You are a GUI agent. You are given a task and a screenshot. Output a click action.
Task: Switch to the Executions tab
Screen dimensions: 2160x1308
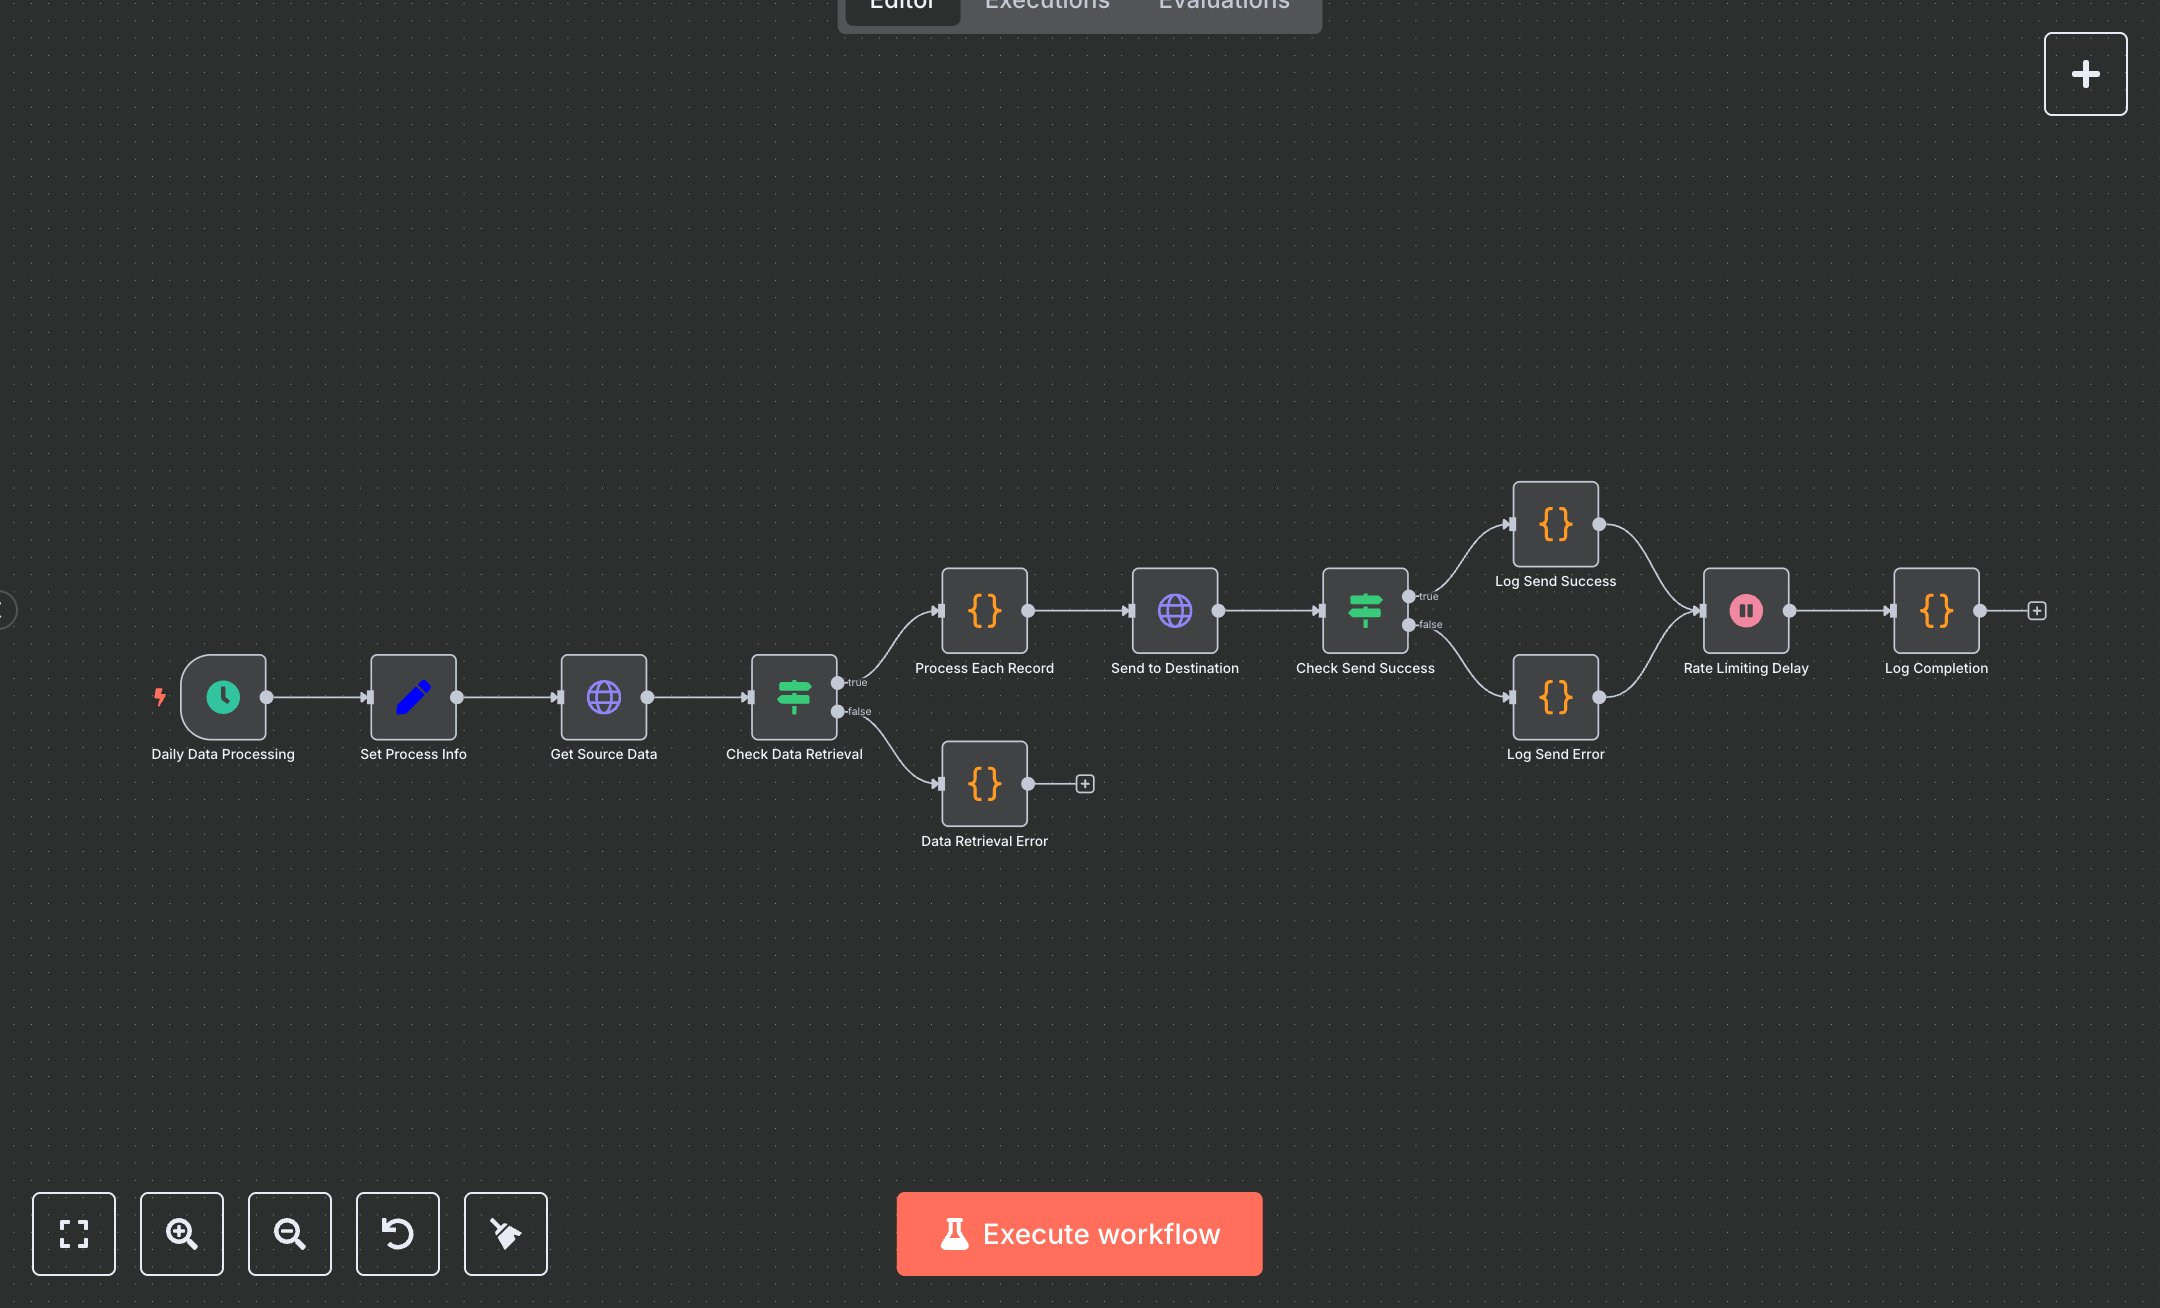click(1046, 8)
